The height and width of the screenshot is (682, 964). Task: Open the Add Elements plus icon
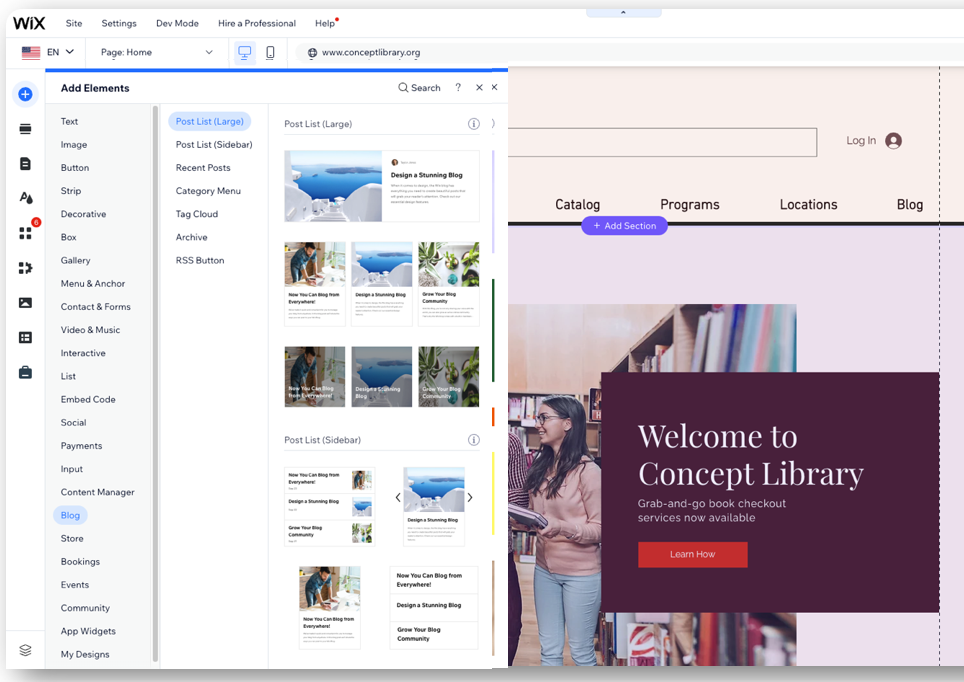(24, 94)
